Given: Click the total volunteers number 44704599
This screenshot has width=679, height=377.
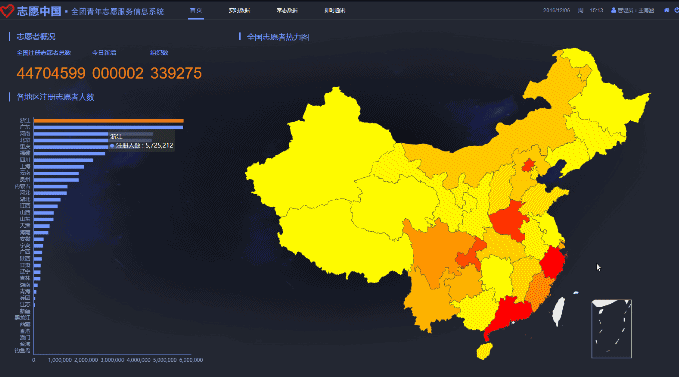Looking at the screenshot, I should [x=51, y=73].
